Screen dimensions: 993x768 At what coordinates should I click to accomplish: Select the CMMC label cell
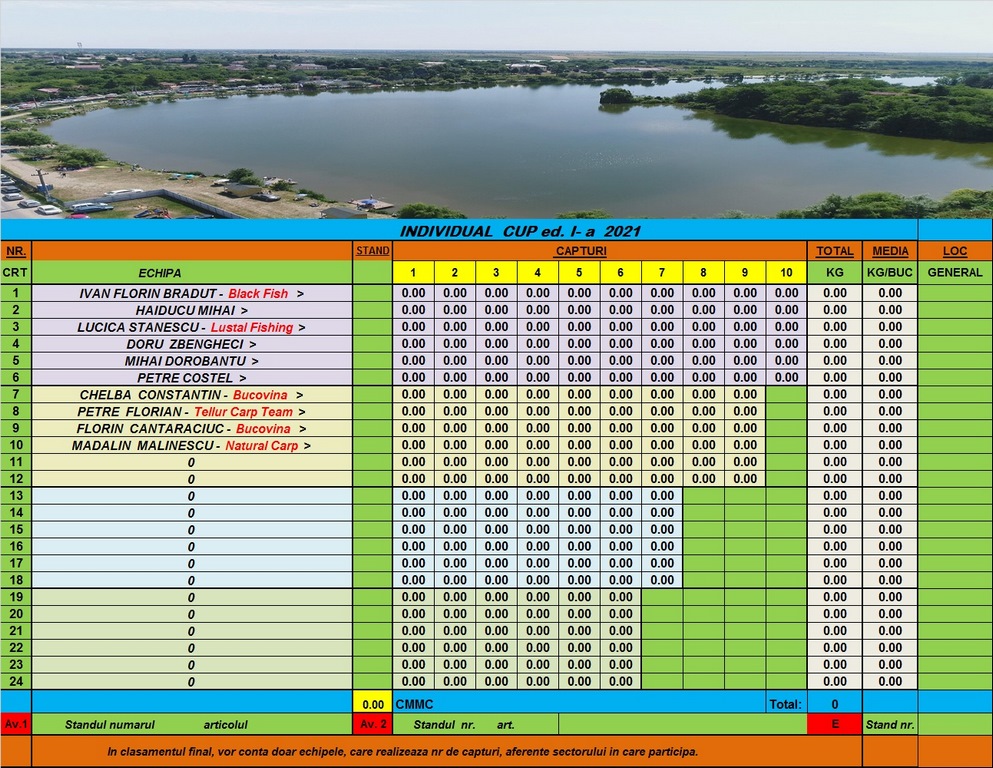pyautogui.click(x=414, y=704)
